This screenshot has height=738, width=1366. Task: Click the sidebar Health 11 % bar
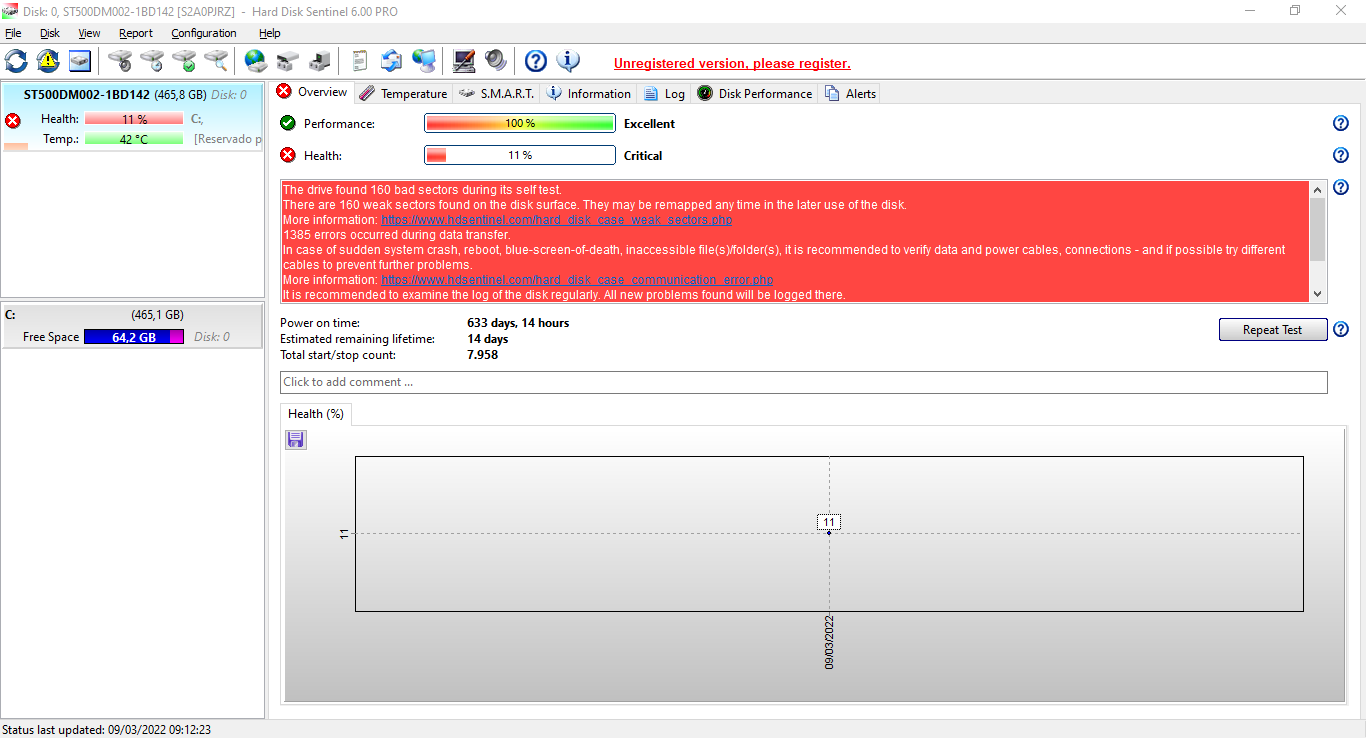[134, 119]
